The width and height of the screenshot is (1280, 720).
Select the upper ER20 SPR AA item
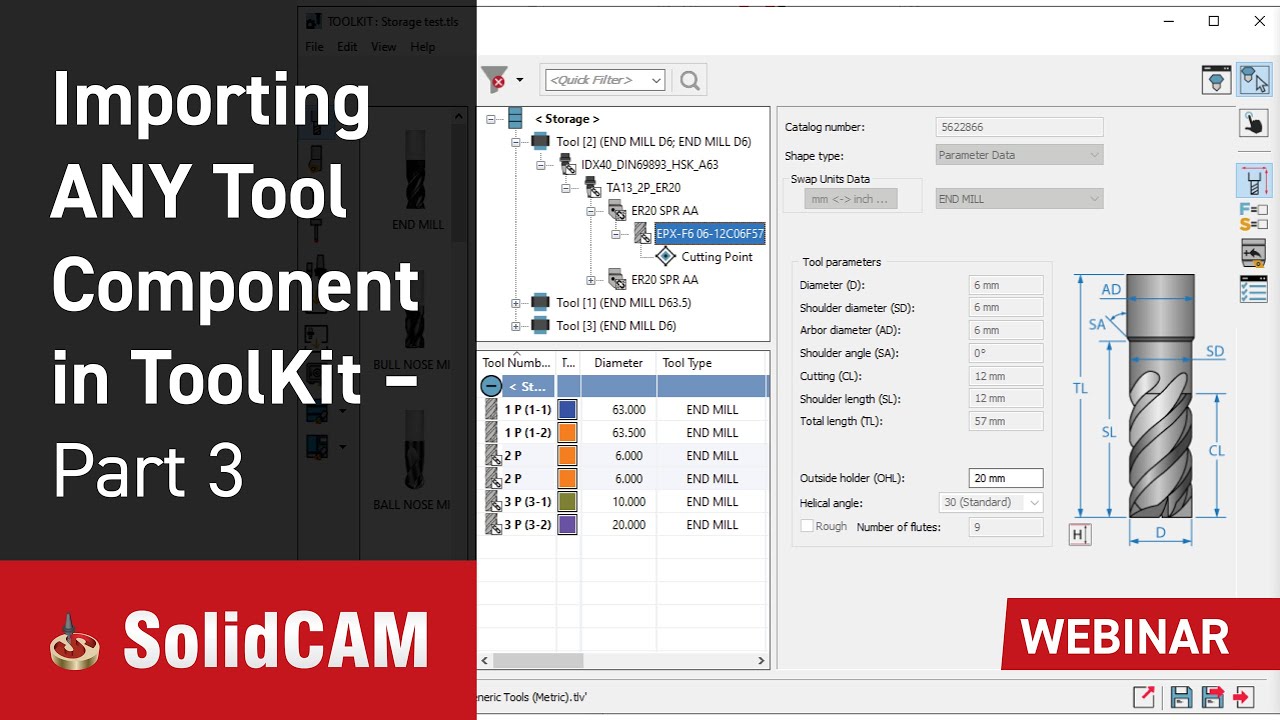(x=665, y=211)
